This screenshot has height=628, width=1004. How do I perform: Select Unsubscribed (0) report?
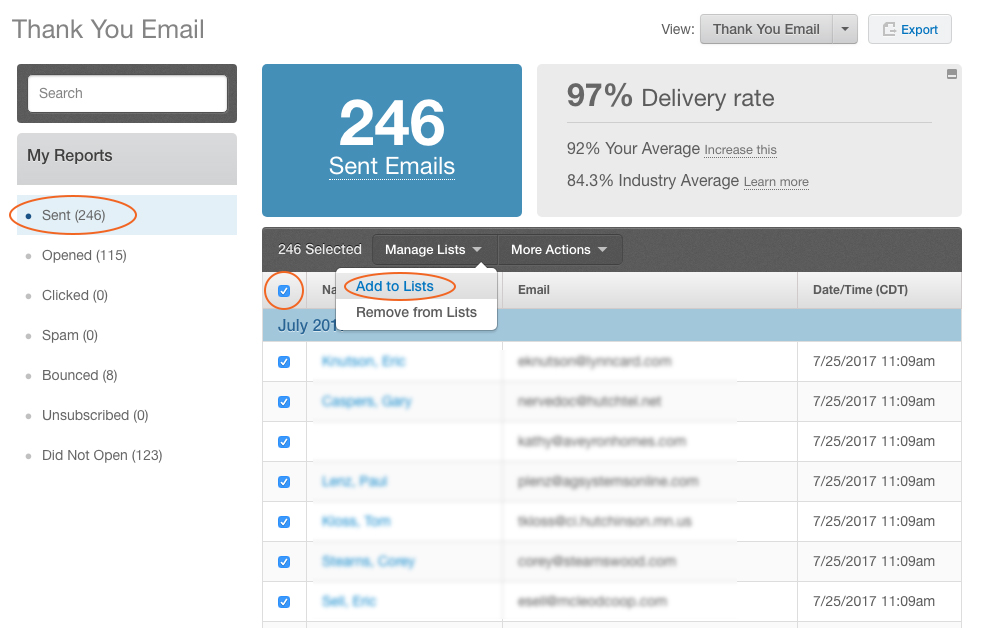click(x=95, y=415)
